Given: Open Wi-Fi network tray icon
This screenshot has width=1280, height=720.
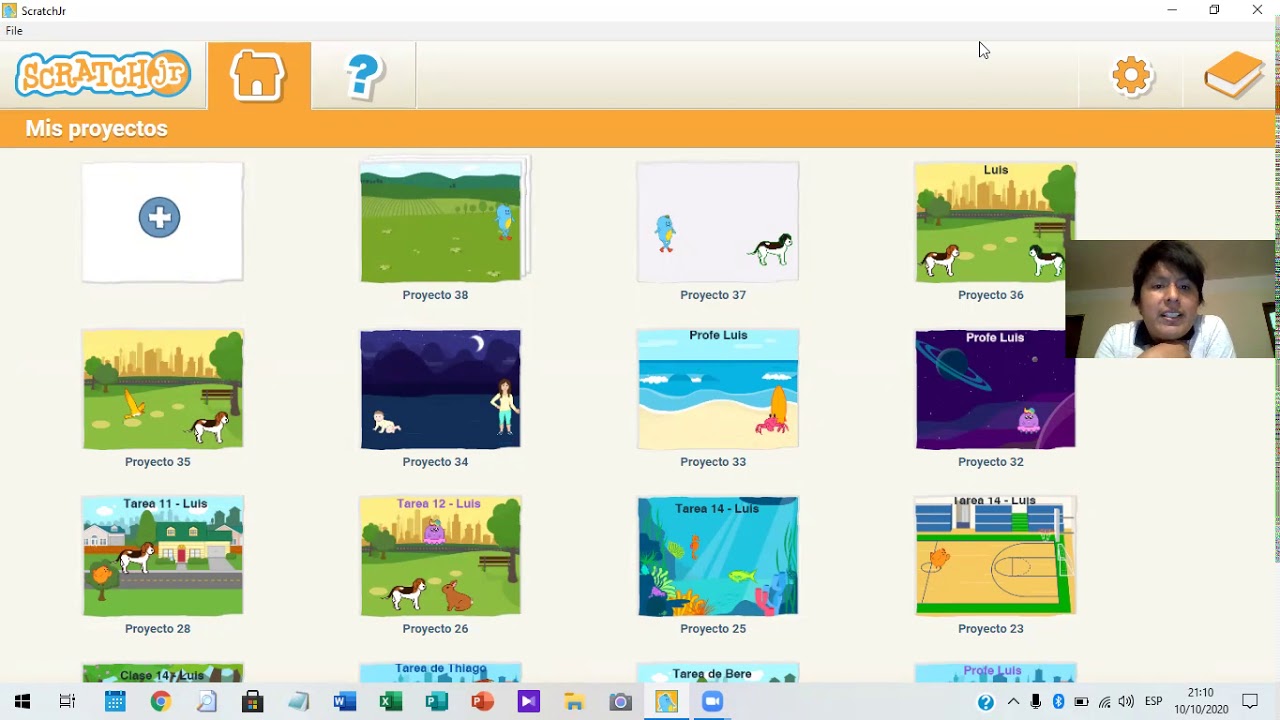Looking at the screenshot, I should (x=1104, y=702).
